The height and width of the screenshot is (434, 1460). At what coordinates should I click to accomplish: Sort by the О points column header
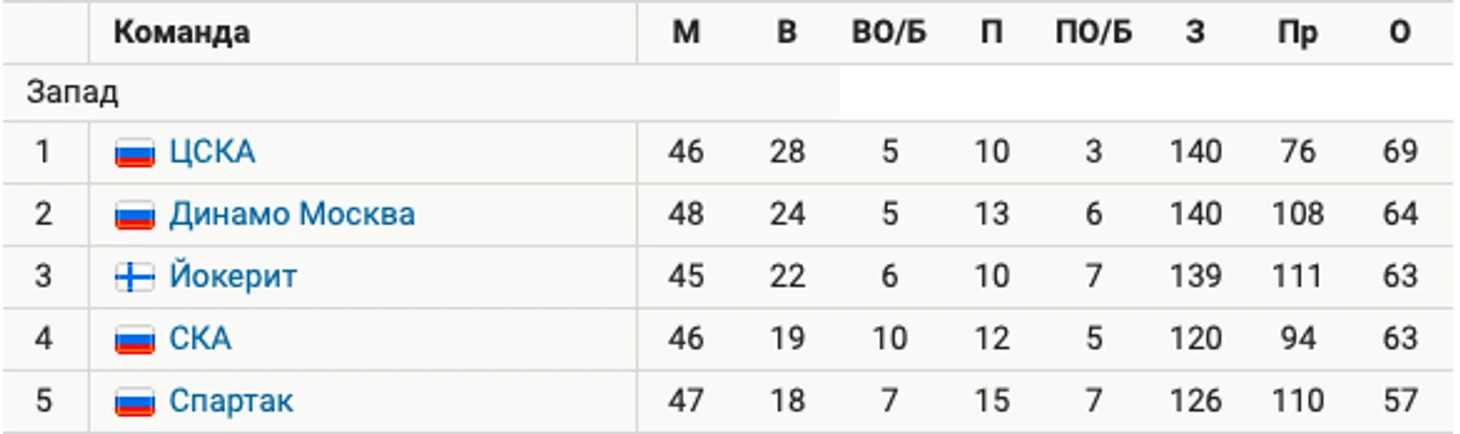click(x=1400, y=33)
